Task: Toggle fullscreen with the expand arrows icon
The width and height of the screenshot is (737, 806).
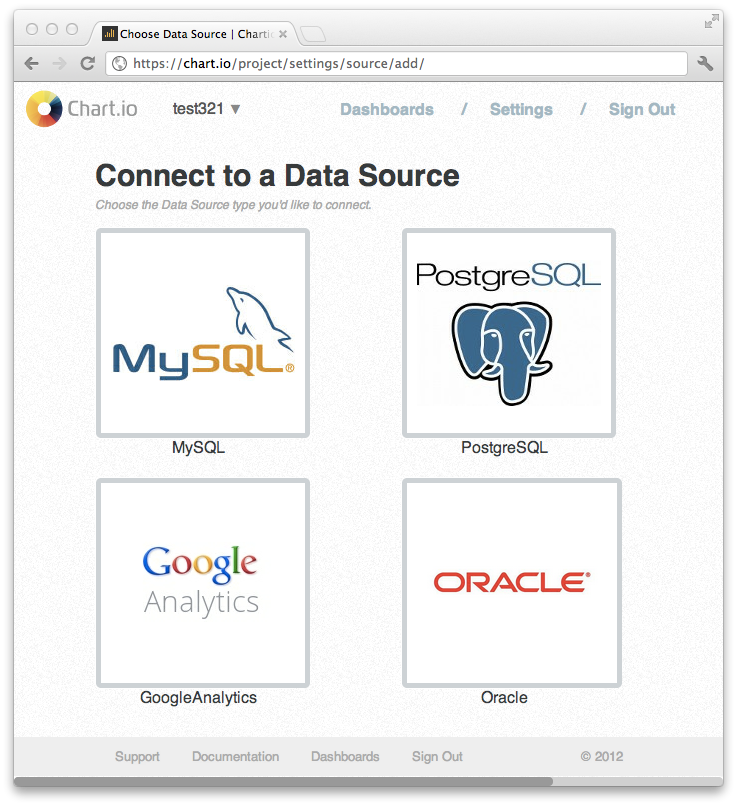Action: coord(711,22)
